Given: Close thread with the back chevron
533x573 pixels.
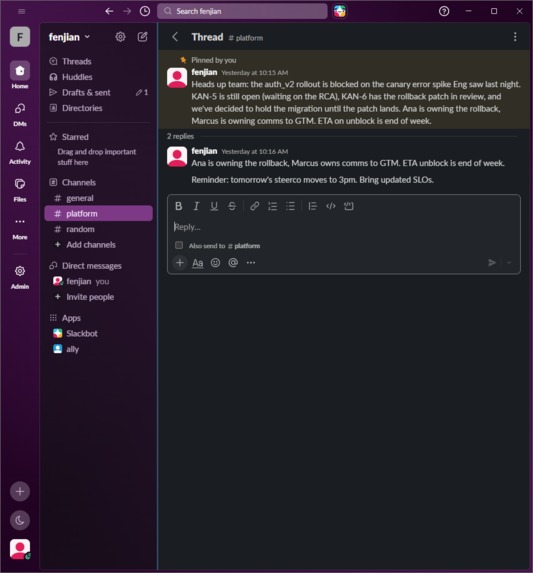Looking at the screenshot, I should [x=175, y=37].
